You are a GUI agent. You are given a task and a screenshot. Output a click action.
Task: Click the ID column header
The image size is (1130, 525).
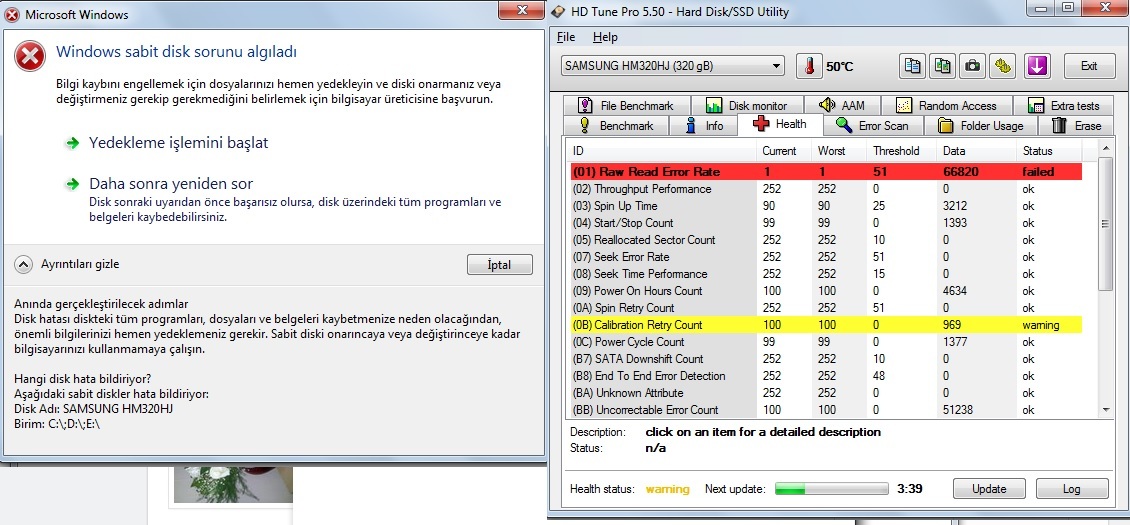[x=662, y=151]
